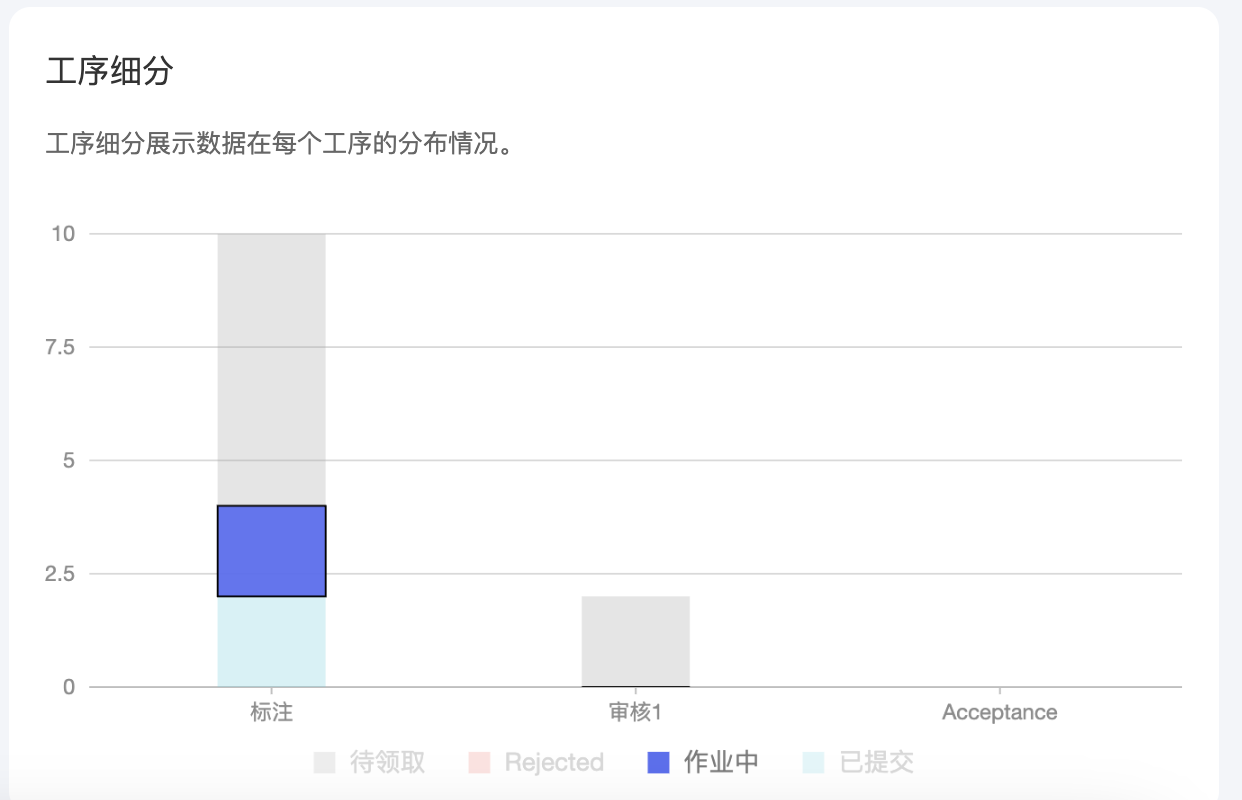Click the 2.5 y-axis tick label
The width and height of the screenshot is (1242, 800).
59,574
